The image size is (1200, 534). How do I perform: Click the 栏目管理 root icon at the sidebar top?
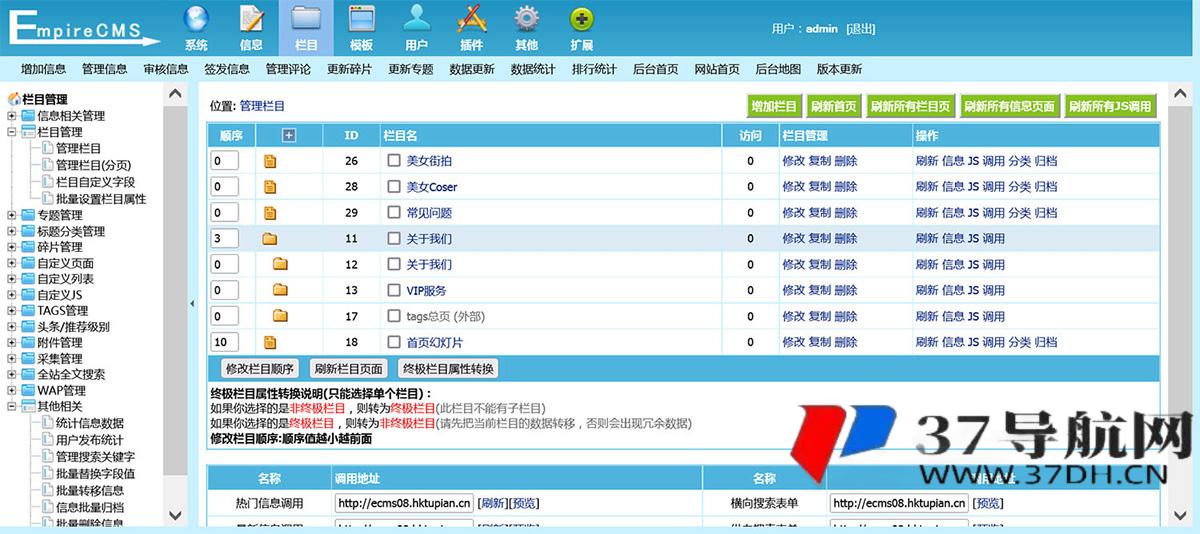point(14,99)
